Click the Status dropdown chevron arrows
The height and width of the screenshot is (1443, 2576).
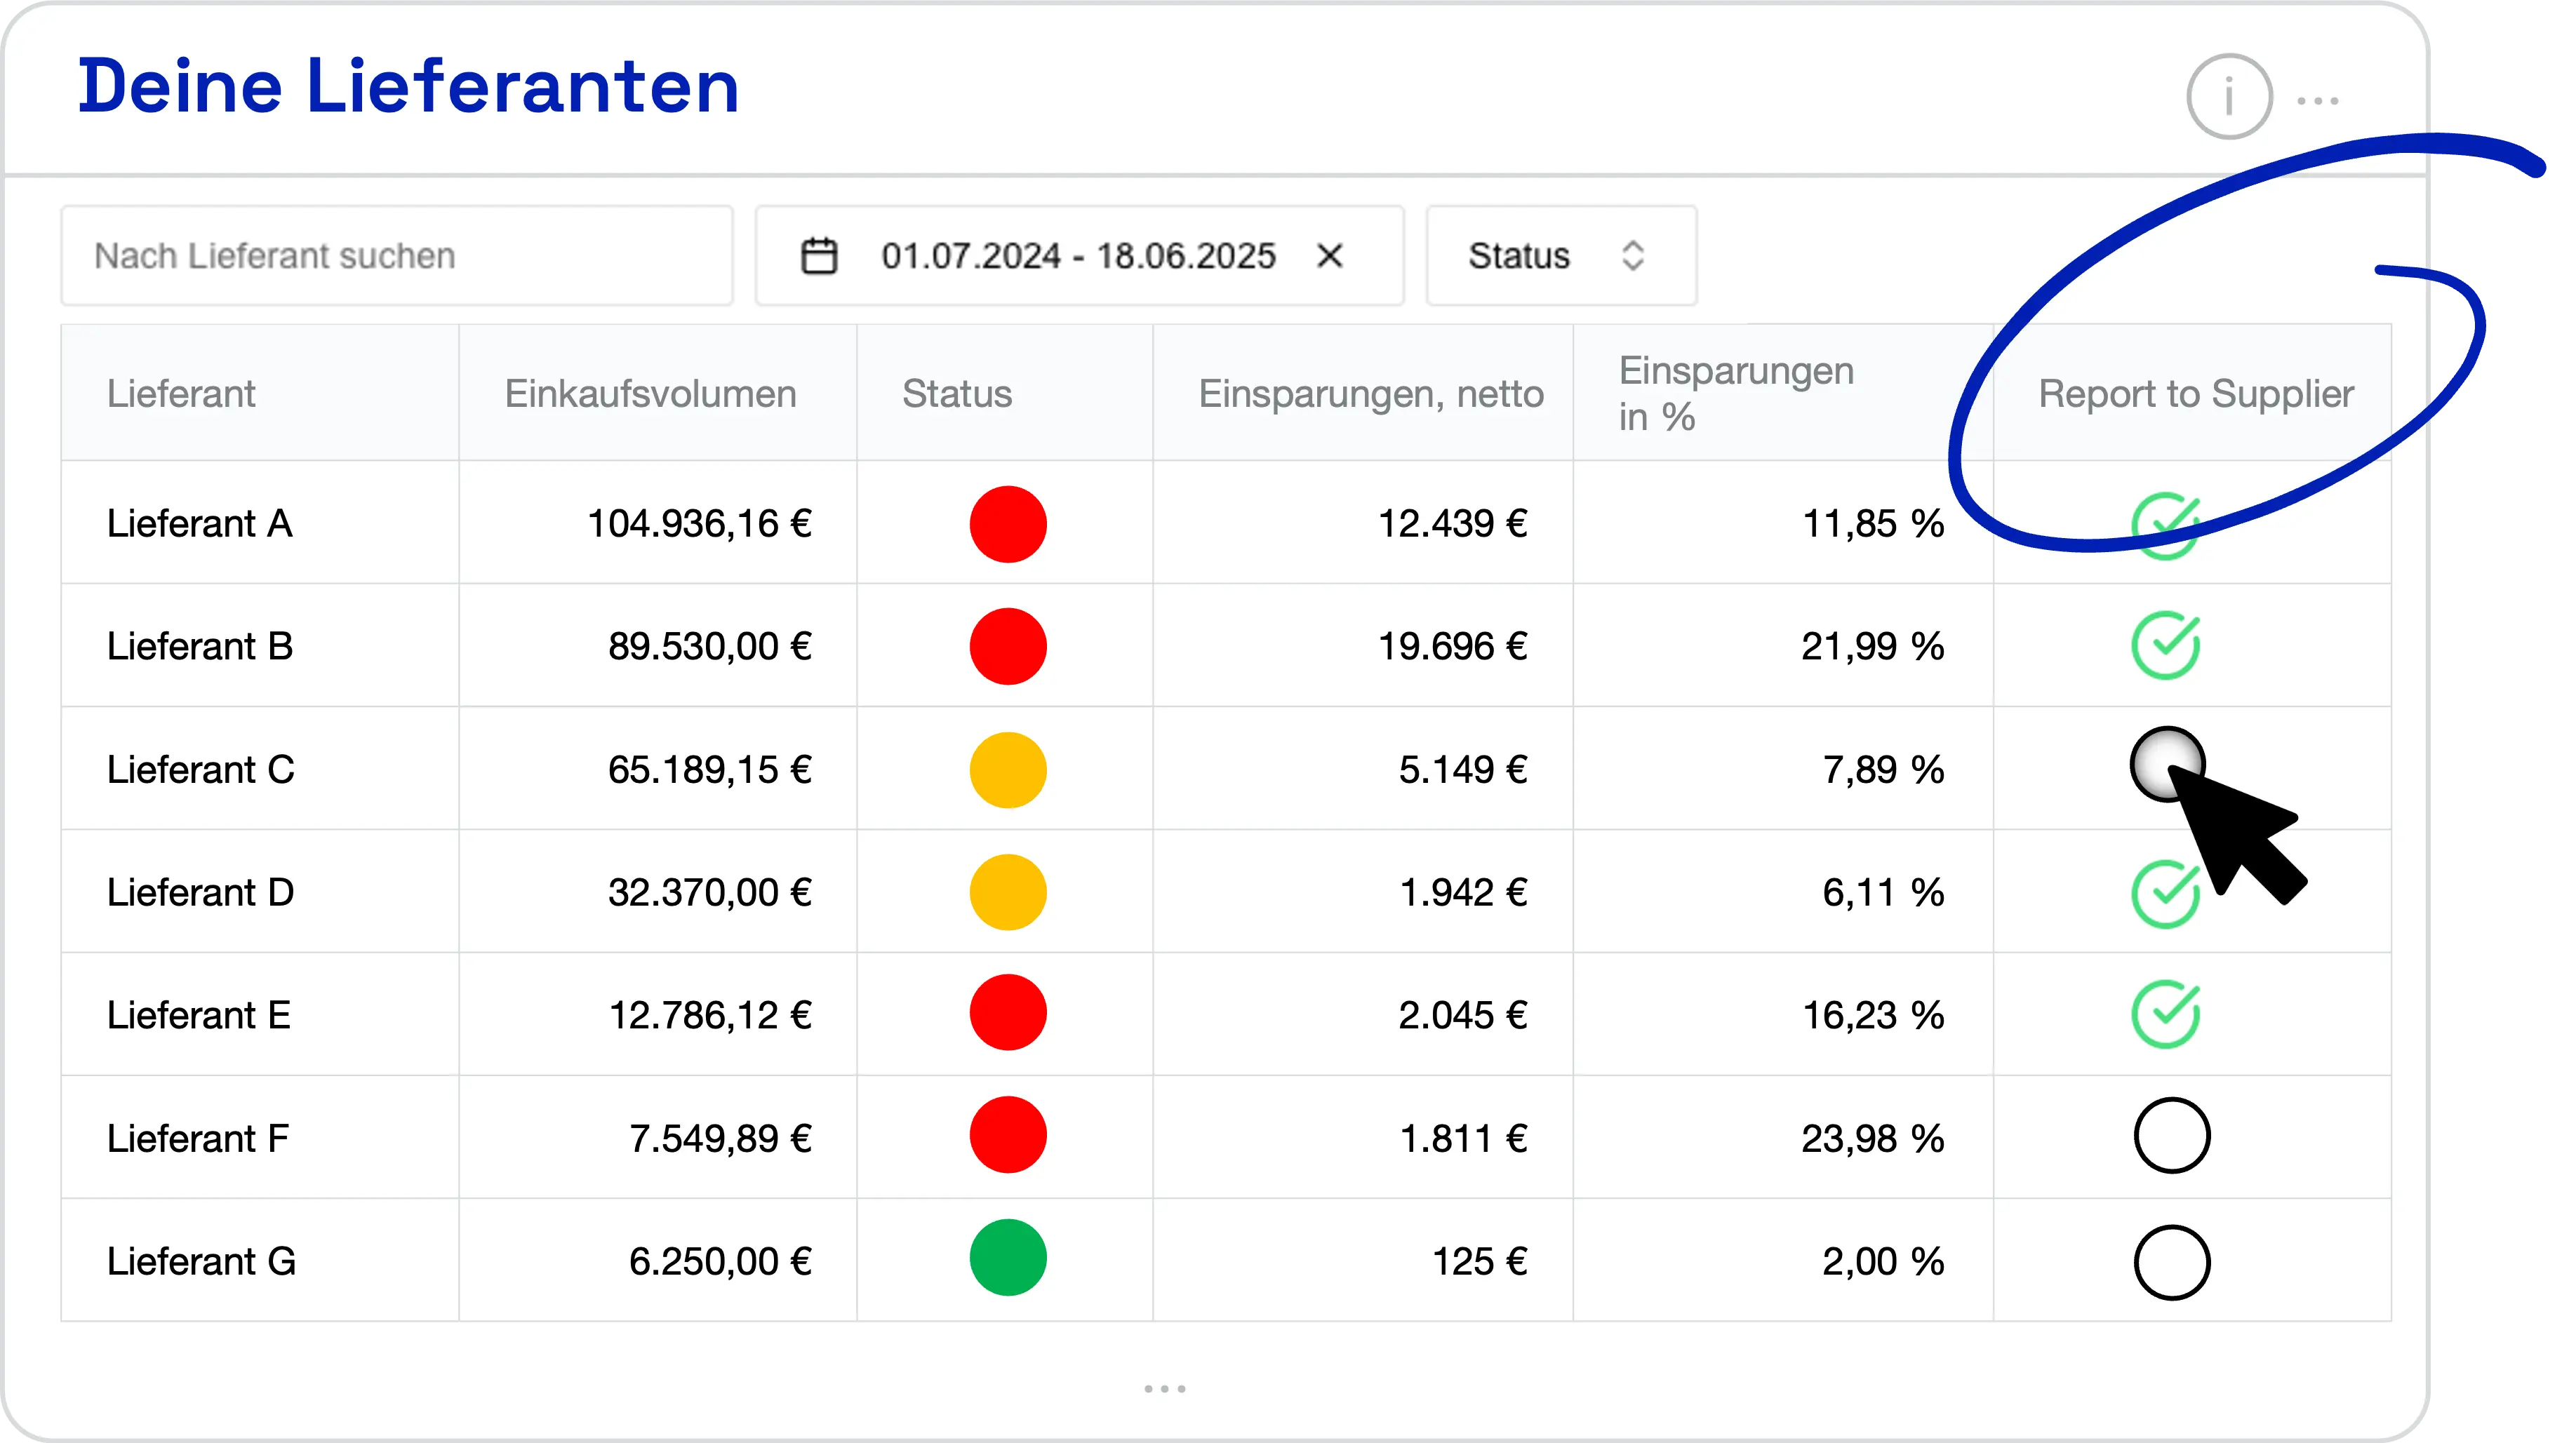click(1632, 255)
